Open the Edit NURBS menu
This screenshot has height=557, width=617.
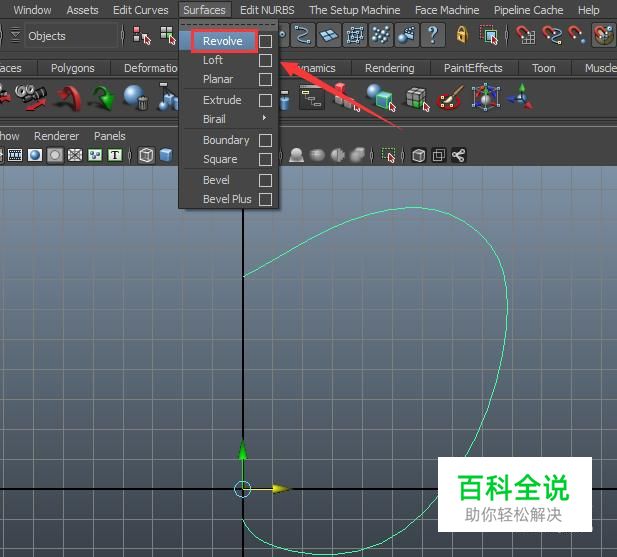(267, 10)
